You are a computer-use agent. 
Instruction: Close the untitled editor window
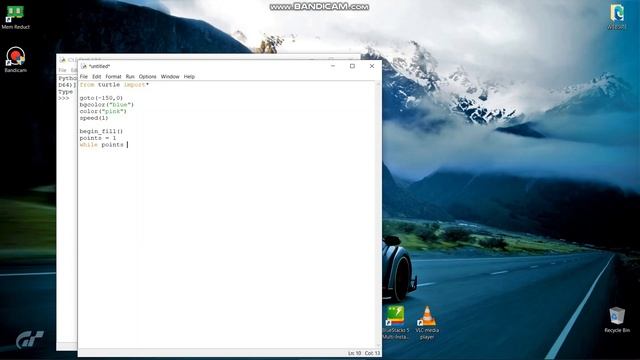click(371, 66)
